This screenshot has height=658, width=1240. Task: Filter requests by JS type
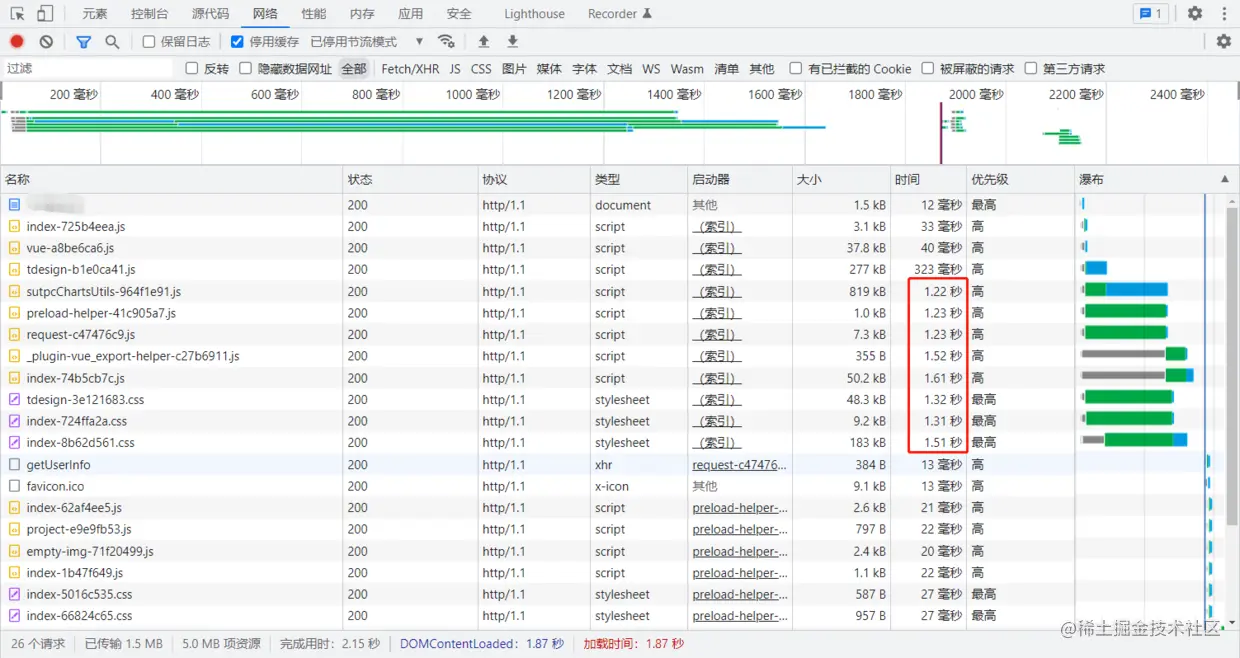(455, 69)
